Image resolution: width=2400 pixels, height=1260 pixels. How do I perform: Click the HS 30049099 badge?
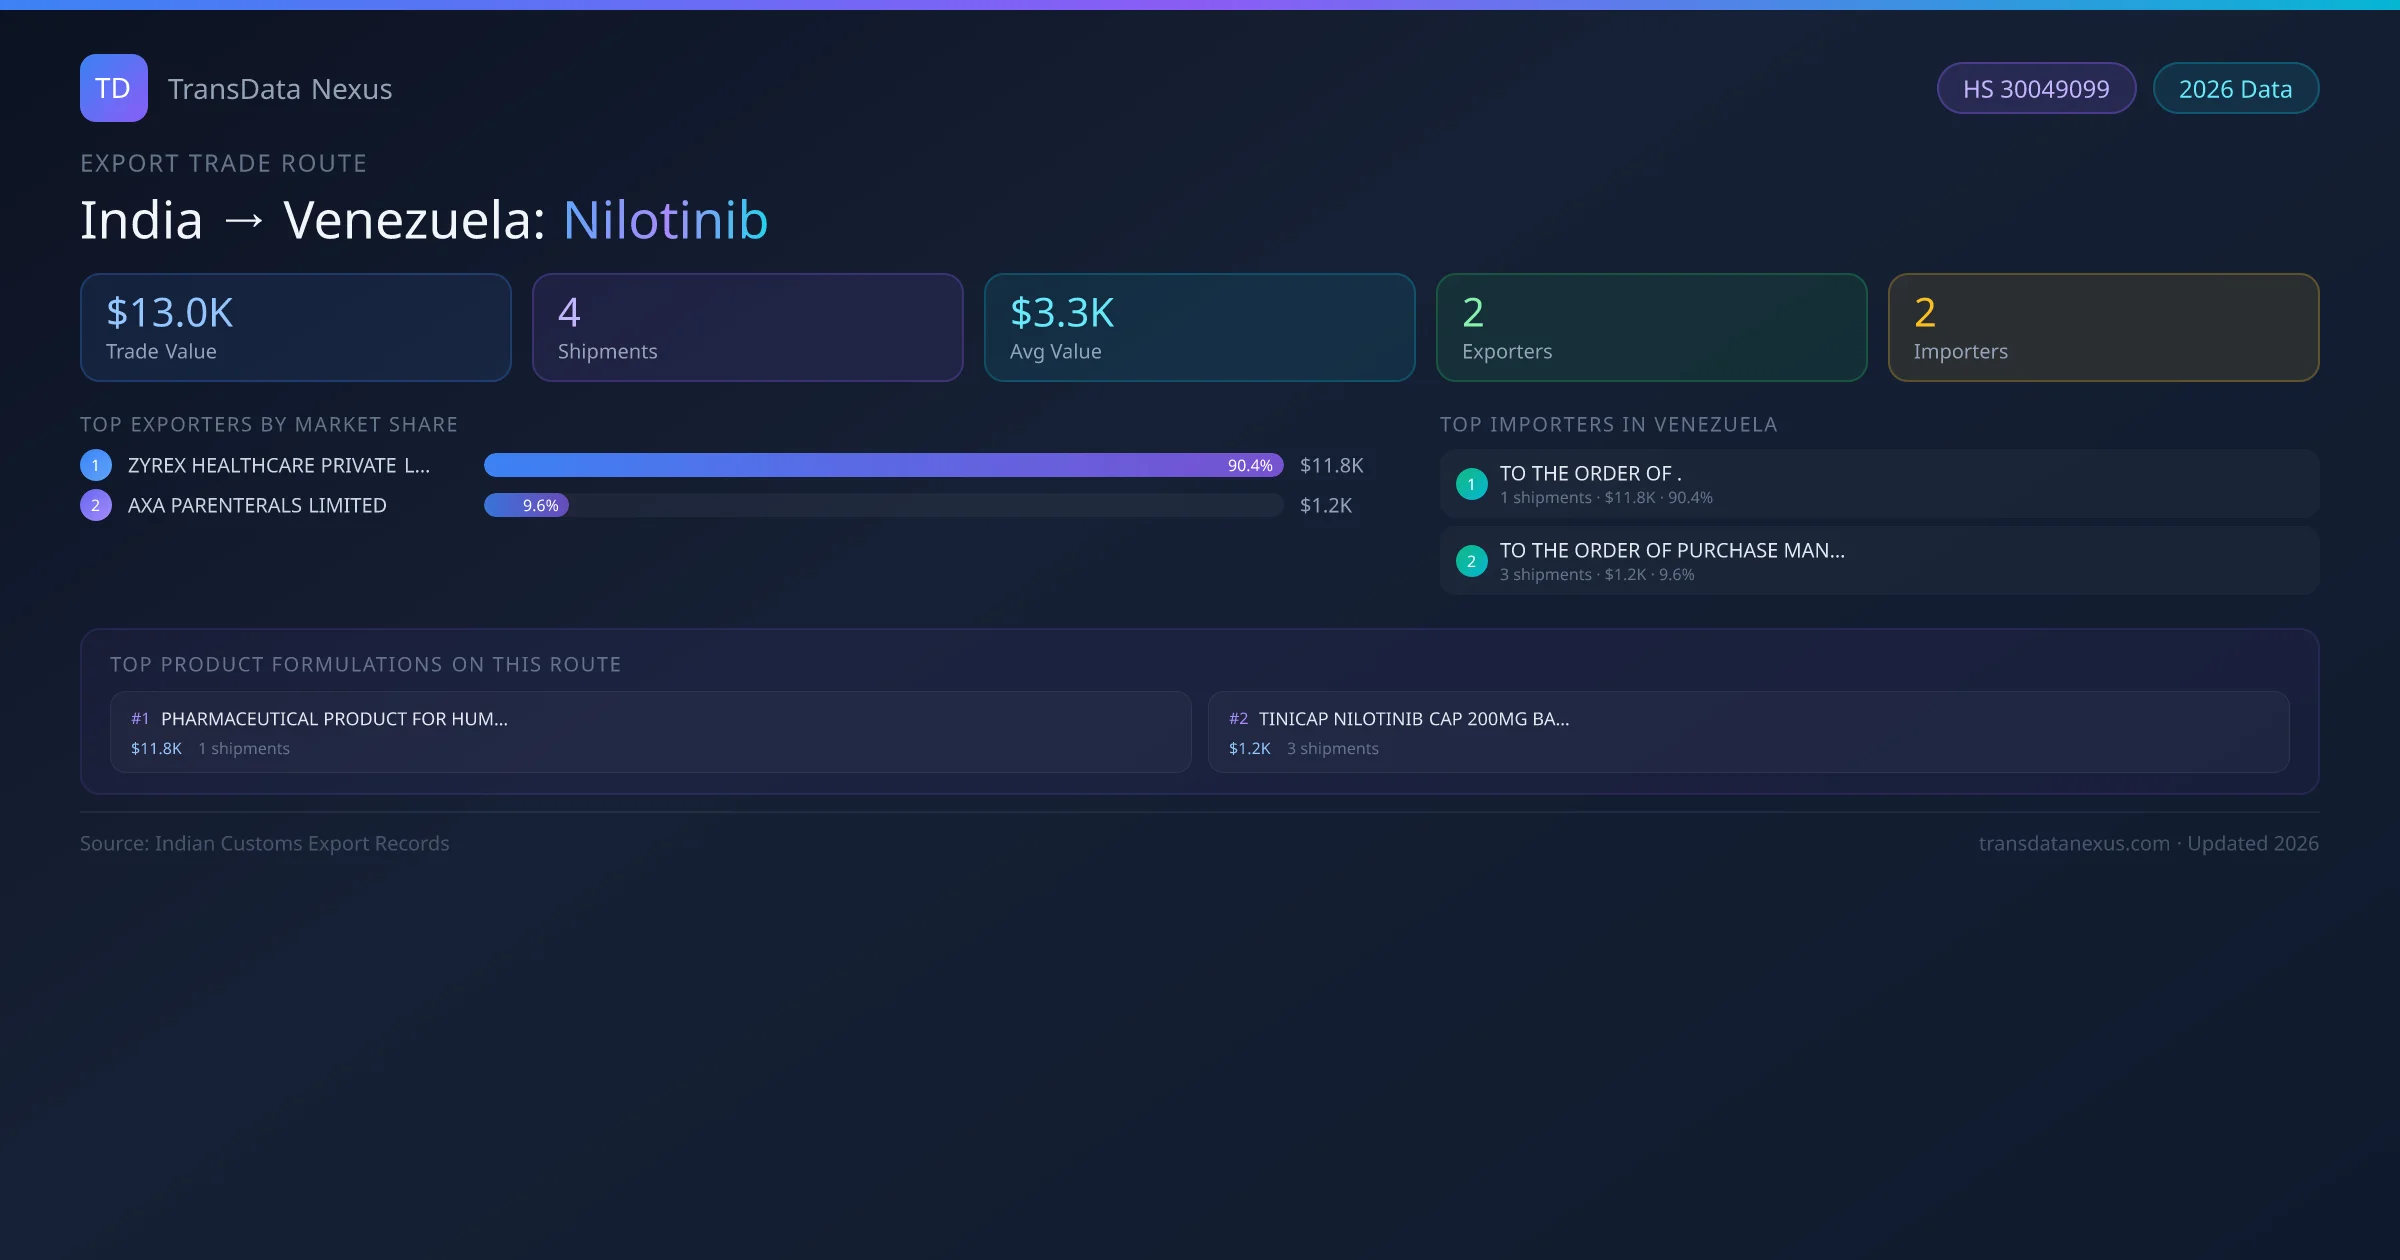coord(2036,89)
